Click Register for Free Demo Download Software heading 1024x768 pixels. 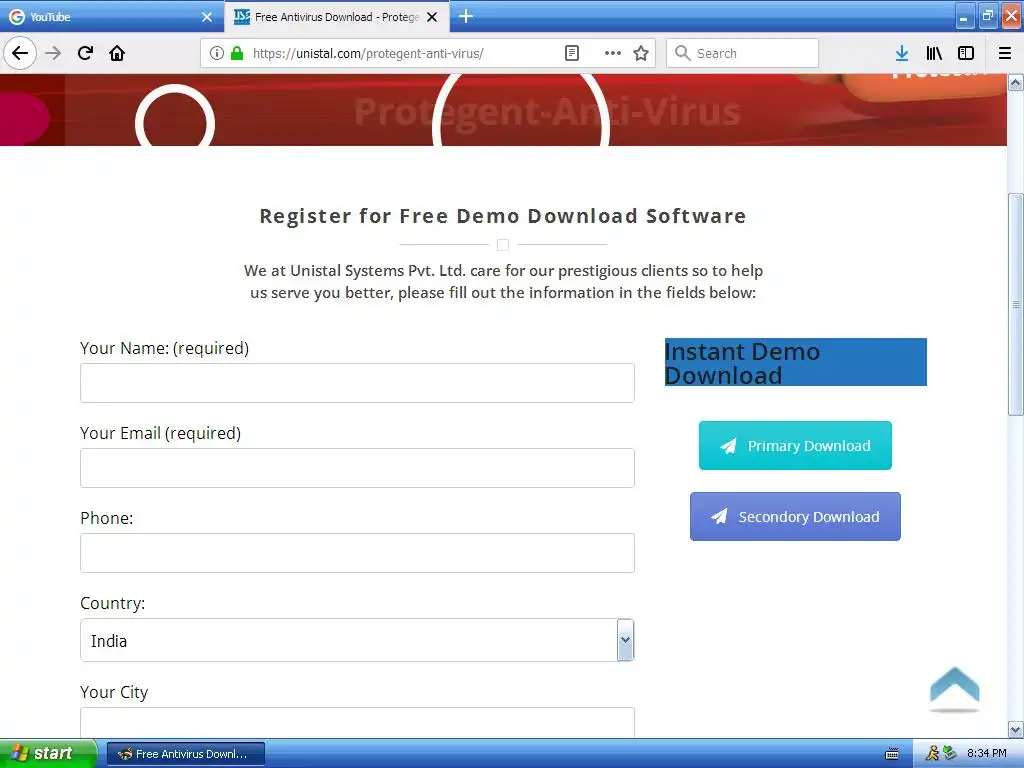(502, 216)
